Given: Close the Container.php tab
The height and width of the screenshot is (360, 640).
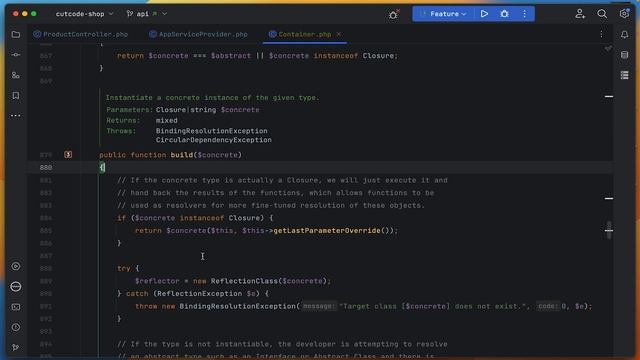Looking at the screenshot, I should click(x=339, y=34).
